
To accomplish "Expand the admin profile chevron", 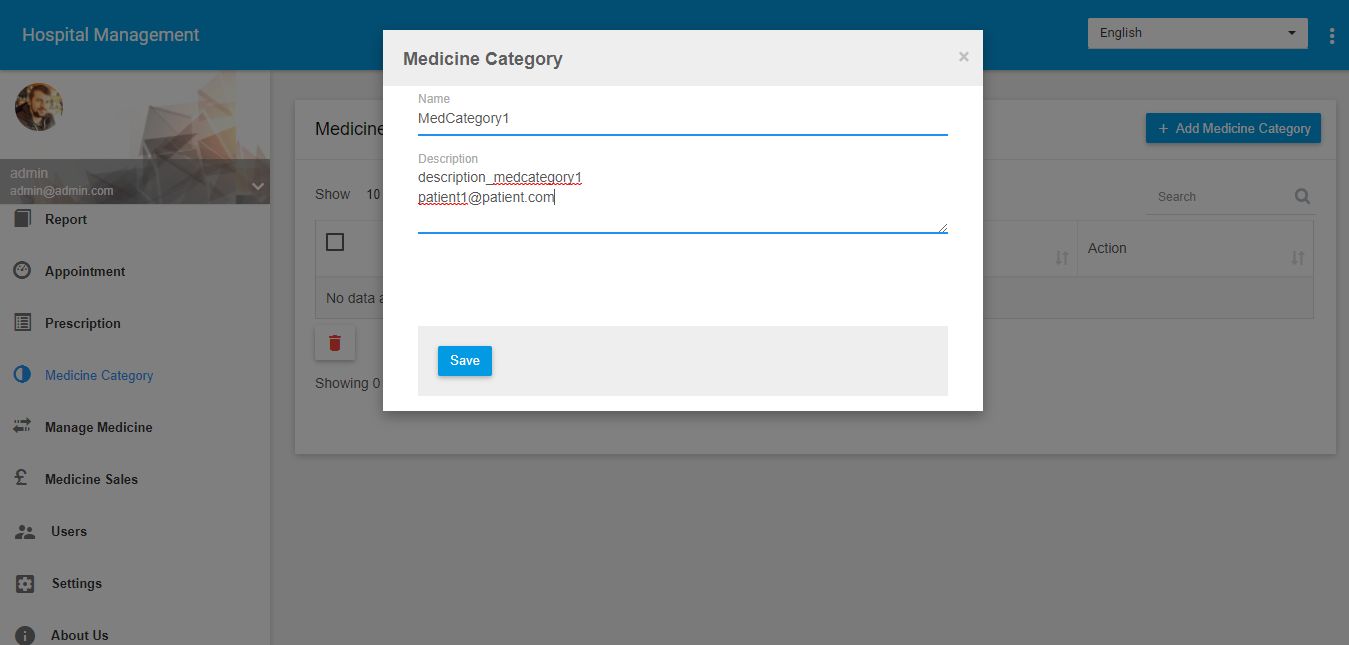I will [257, 186].
